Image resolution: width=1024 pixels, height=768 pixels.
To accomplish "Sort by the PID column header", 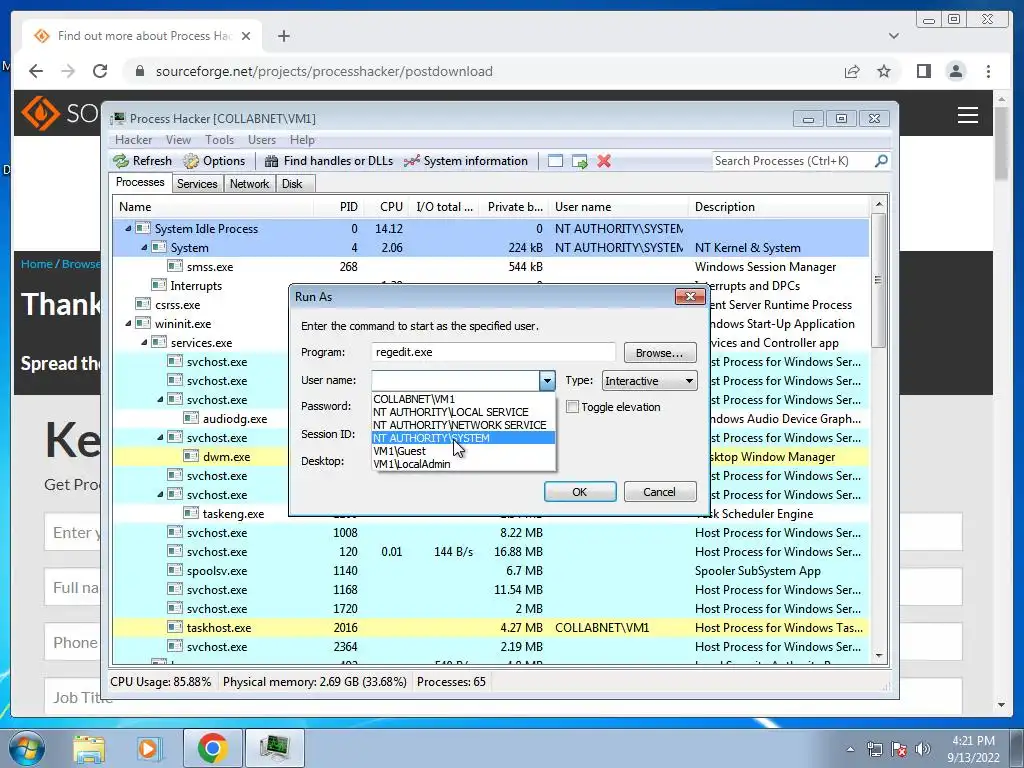I will click(339, 207).
